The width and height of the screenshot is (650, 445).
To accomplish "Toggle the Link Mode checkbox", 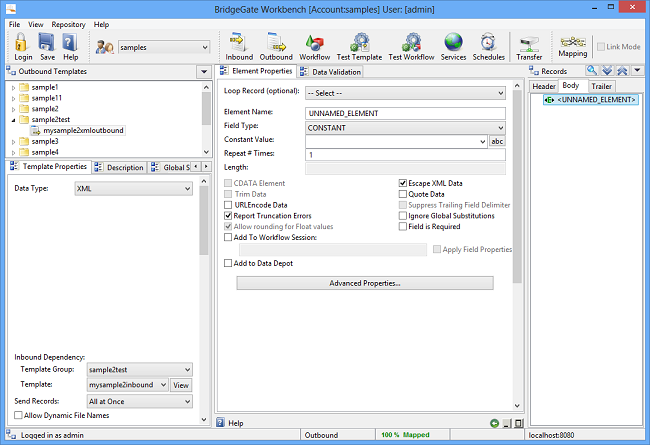I will point(601,46).
